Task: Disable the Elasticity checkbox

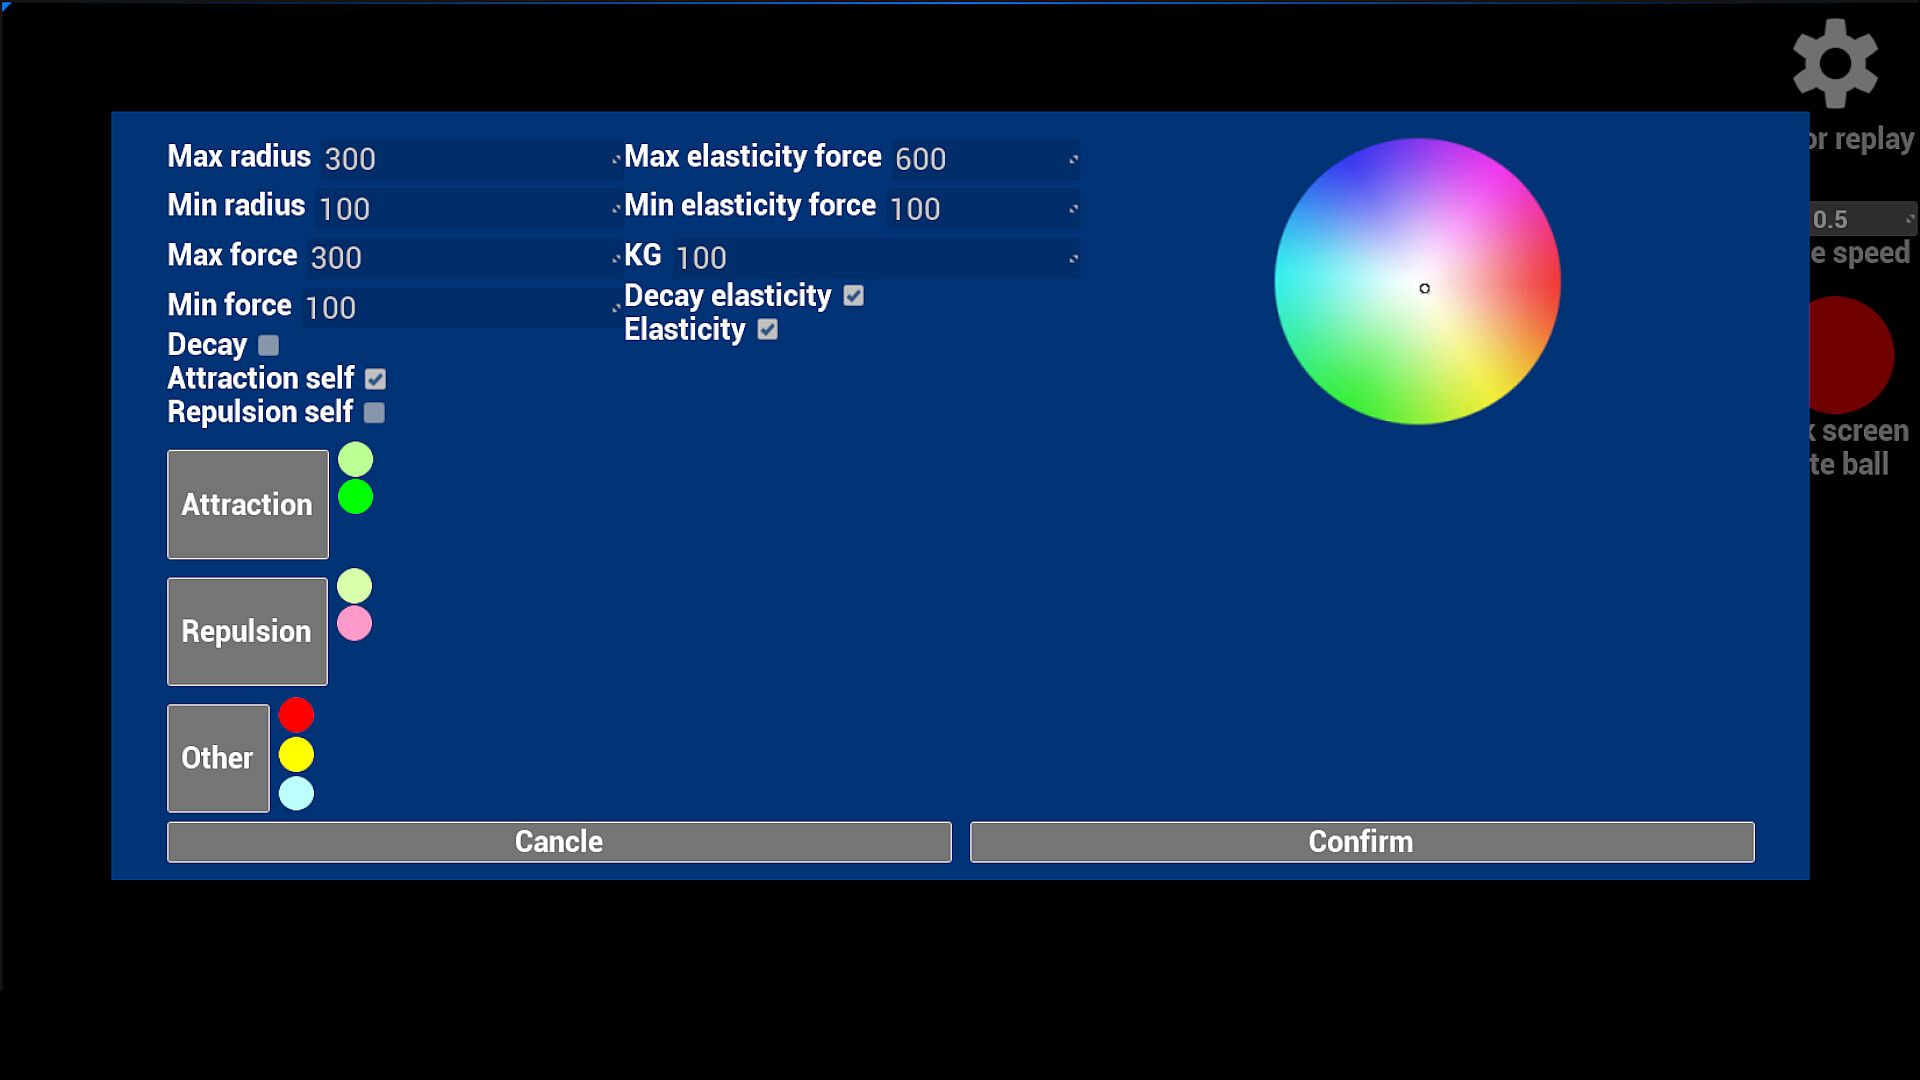Action: pyautogui.click(x=767, y=330)
